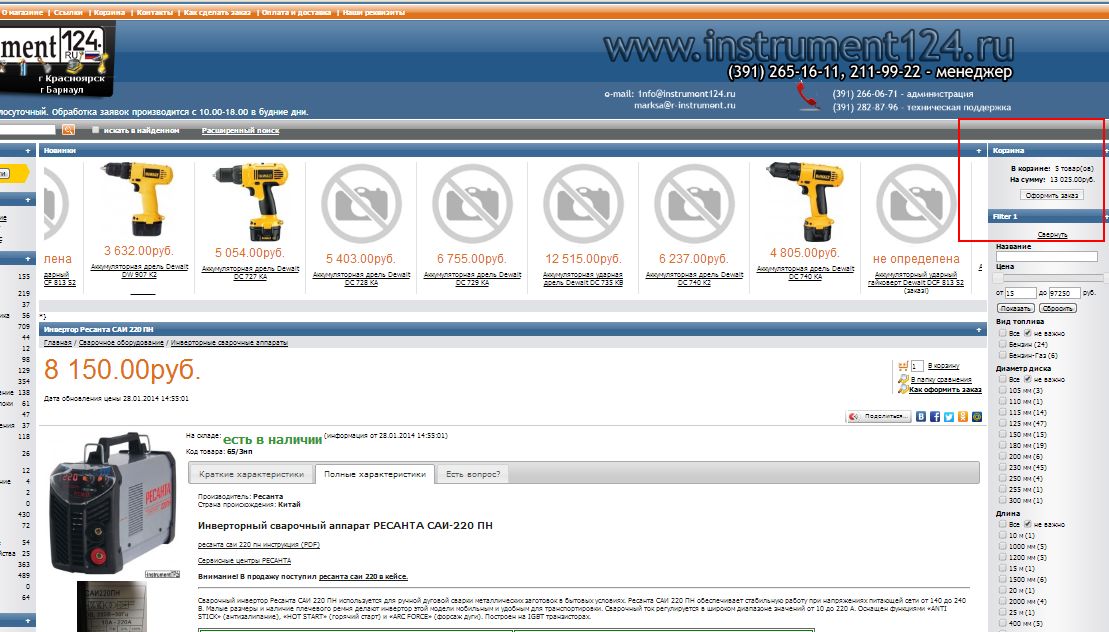Screen dimensions: 1109x632
Task: Toggle the plus on the Новинки panel header
Action: [979, 151]
